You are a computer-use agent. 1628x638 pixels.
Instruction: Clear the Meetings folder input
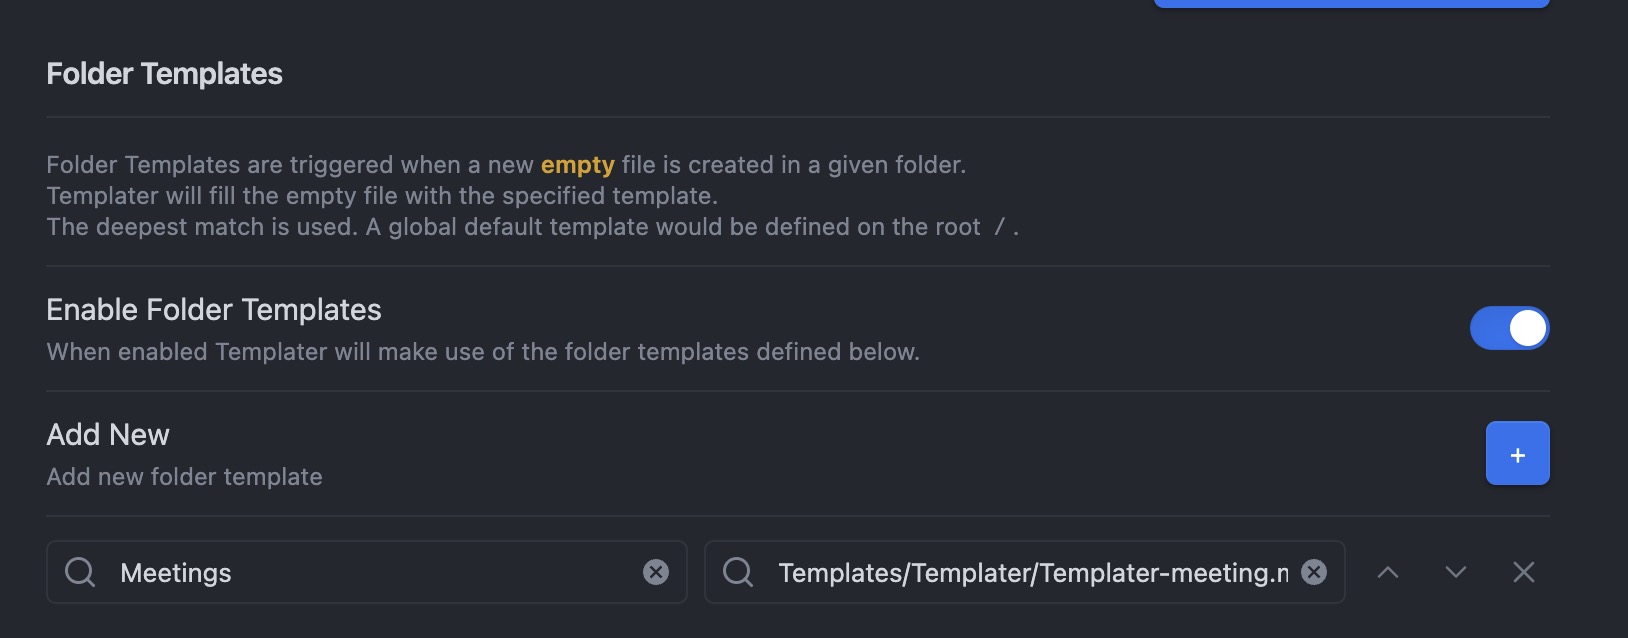click(x=655, y=571)
